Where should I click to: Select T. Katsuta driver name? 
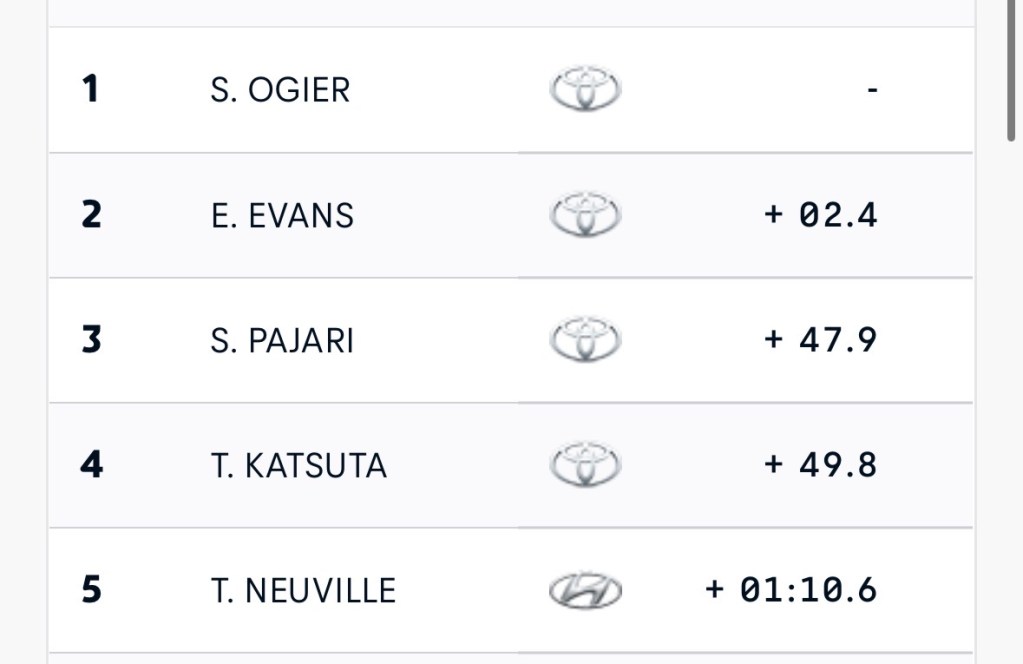click(299, 465)
